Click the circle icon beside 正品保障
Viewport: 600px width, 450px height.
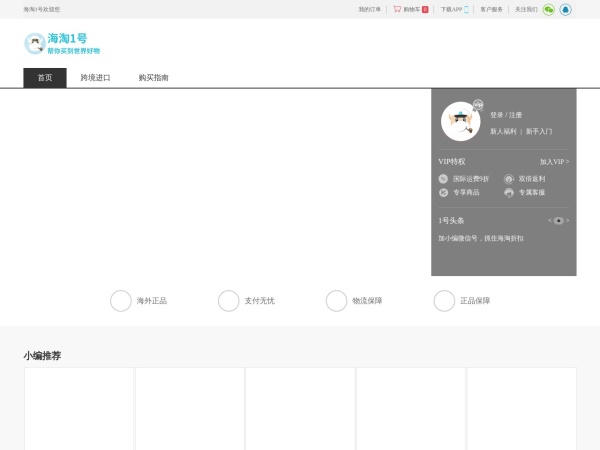pyautogui.click(x=444, y=301)
